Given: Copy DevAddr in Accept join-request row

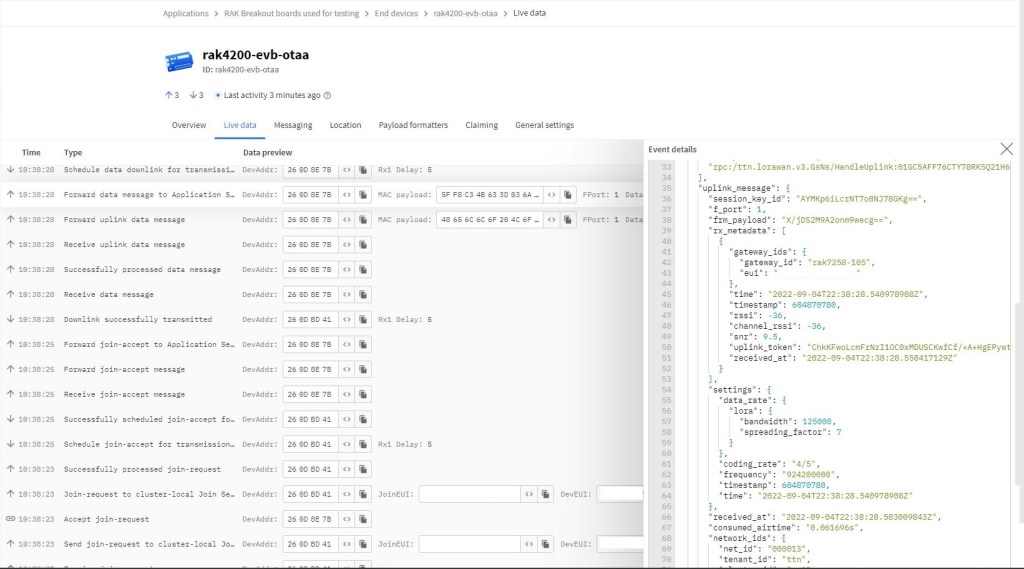Looking at the screenshot, I should [363, 519].
